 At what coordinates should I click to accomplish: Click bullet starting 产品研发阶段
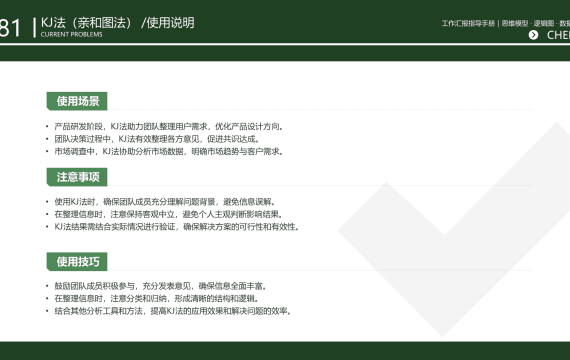coord(169,127)
